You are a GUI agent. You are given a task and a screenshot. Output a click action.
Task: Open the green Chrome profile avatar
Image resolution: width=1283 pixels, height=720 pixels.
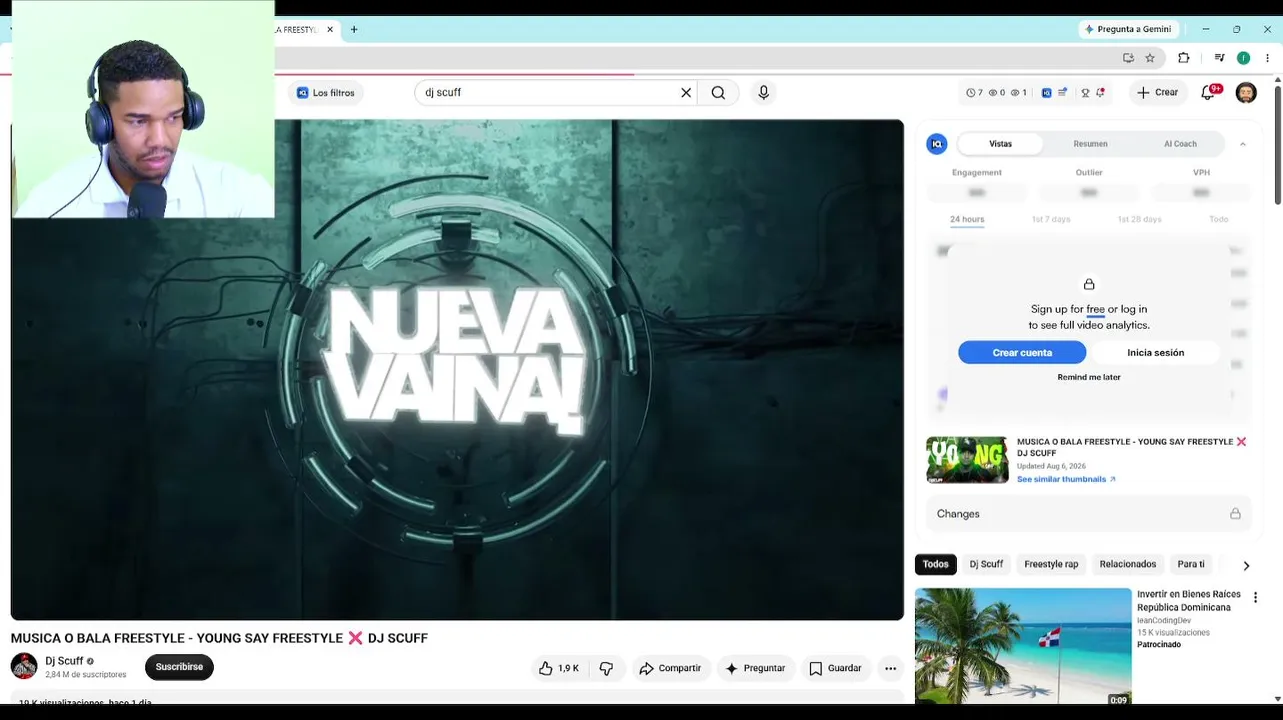click(1243, 58)
